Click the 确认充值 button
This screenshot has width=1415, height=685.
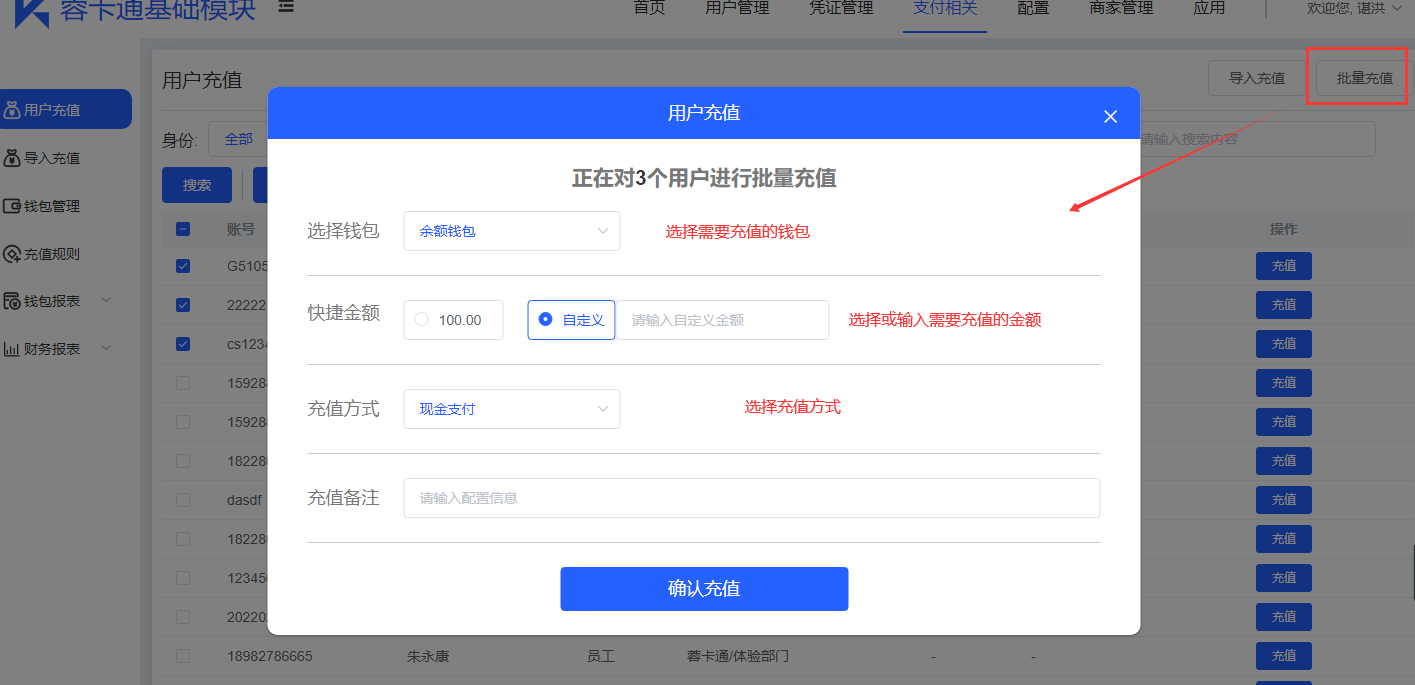coord(704,589)
